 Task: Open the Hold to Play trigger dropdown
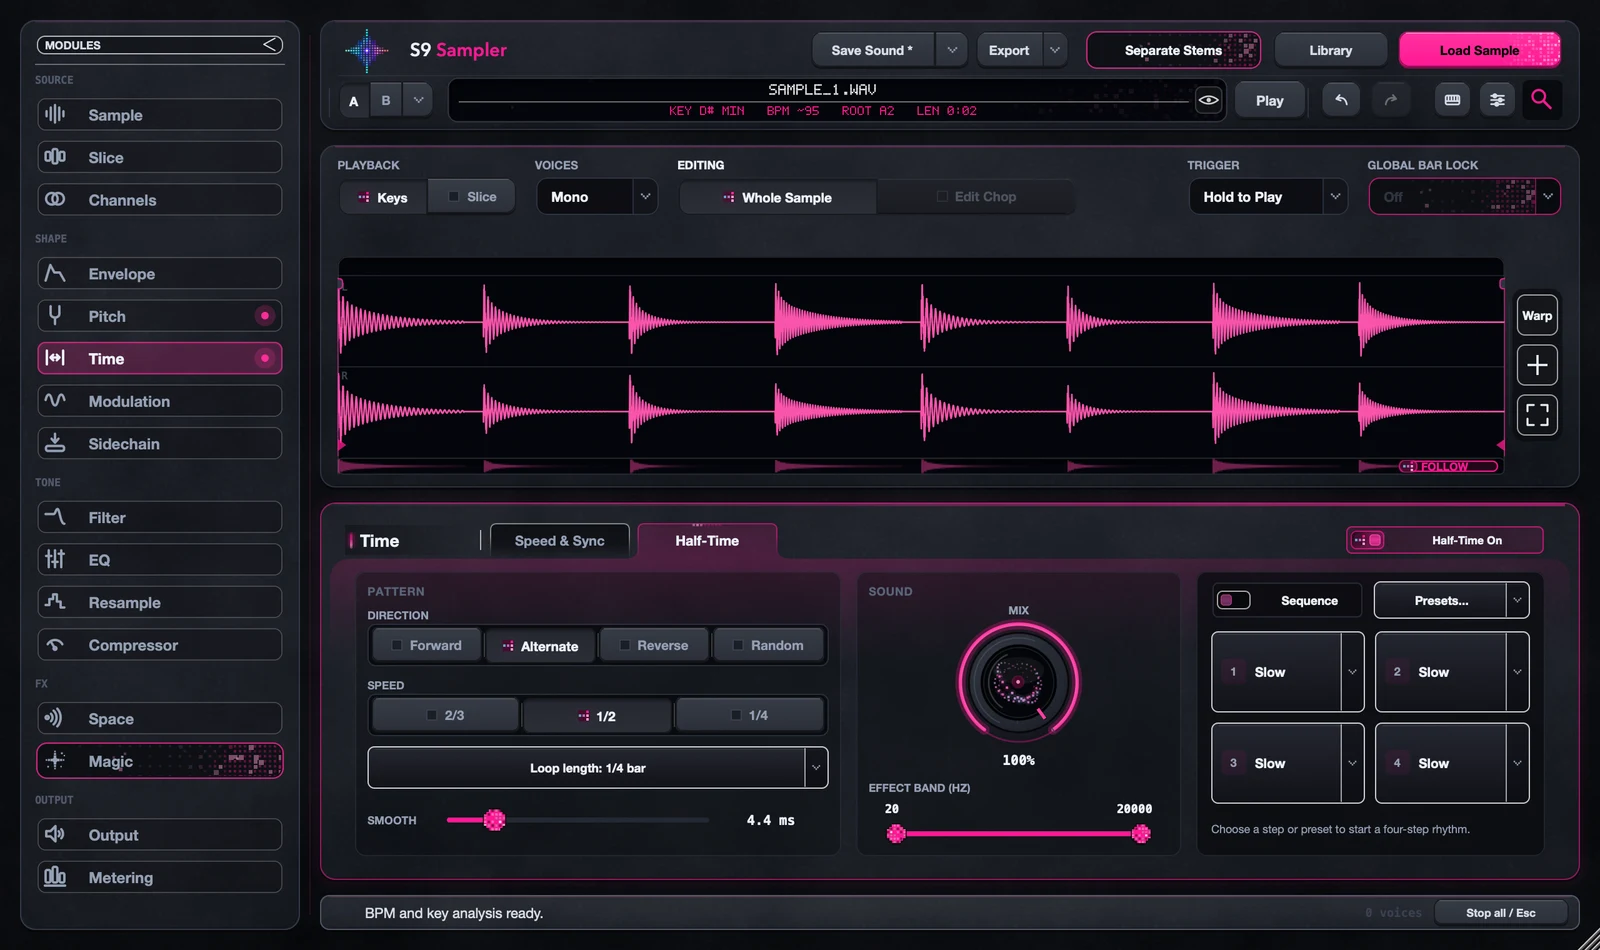coord(1268,197)
